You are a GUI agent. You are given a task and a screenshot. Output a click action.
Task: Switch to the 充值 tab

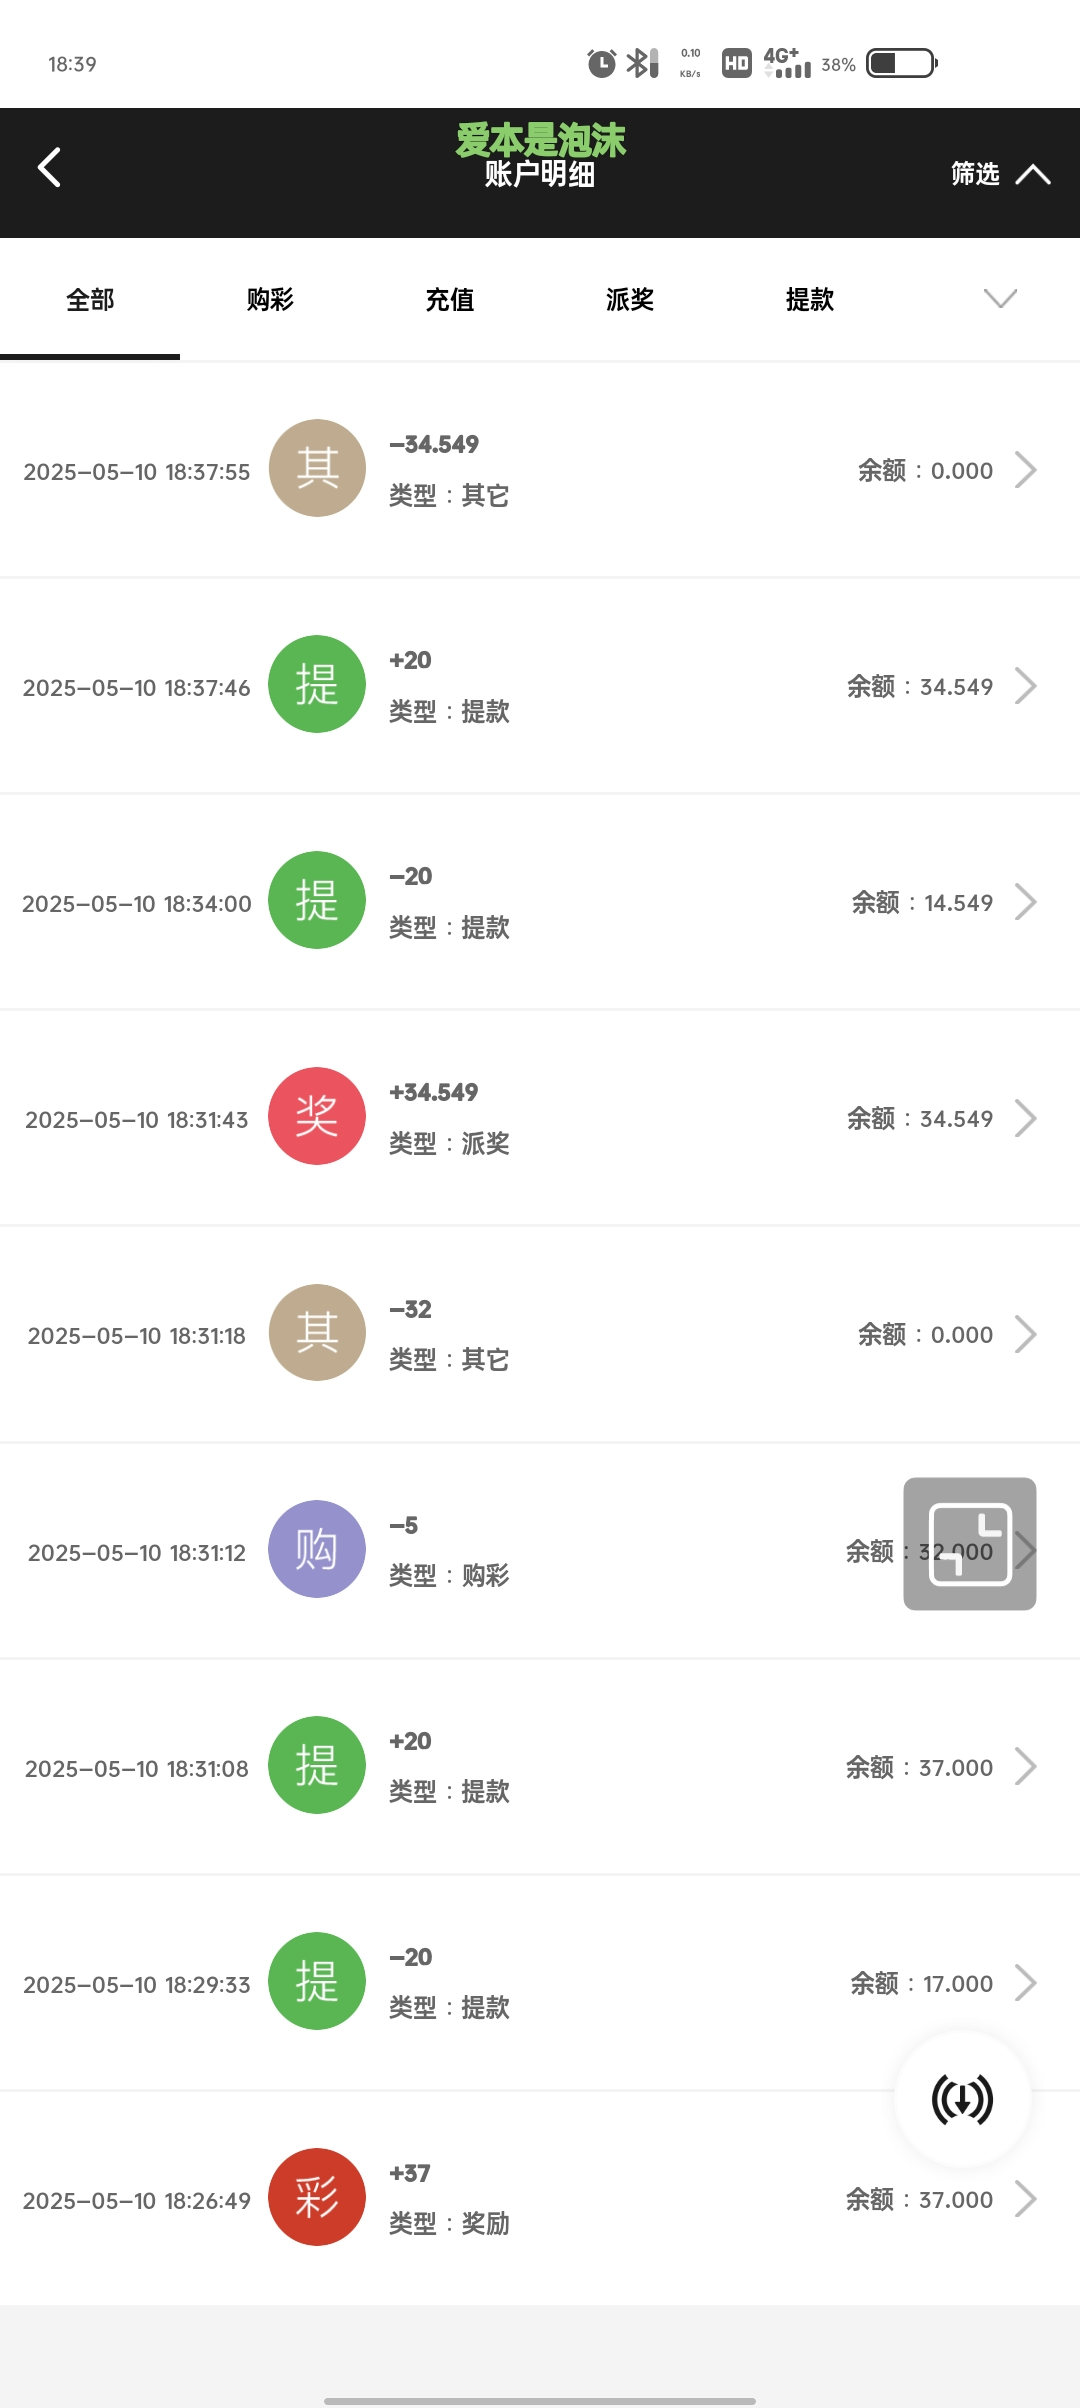point(450,299)
